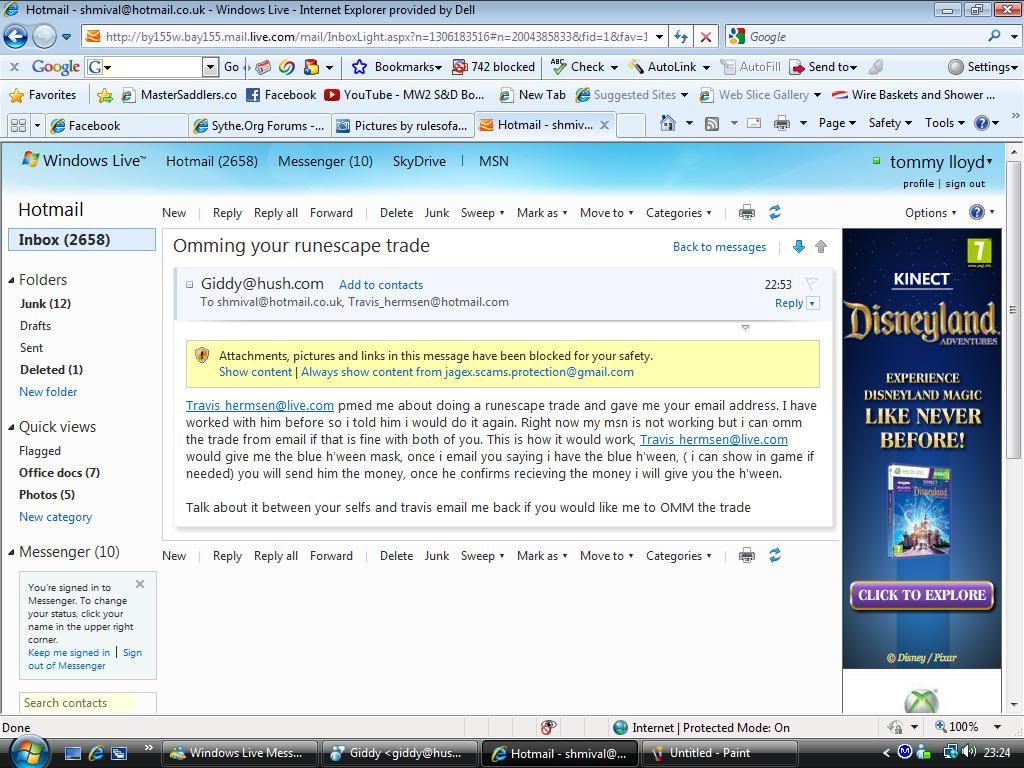1024x768 pixels.
Task: Open SkyDrive in the Windows Live header
Action: pyautogui.click(x=419, y=161)
